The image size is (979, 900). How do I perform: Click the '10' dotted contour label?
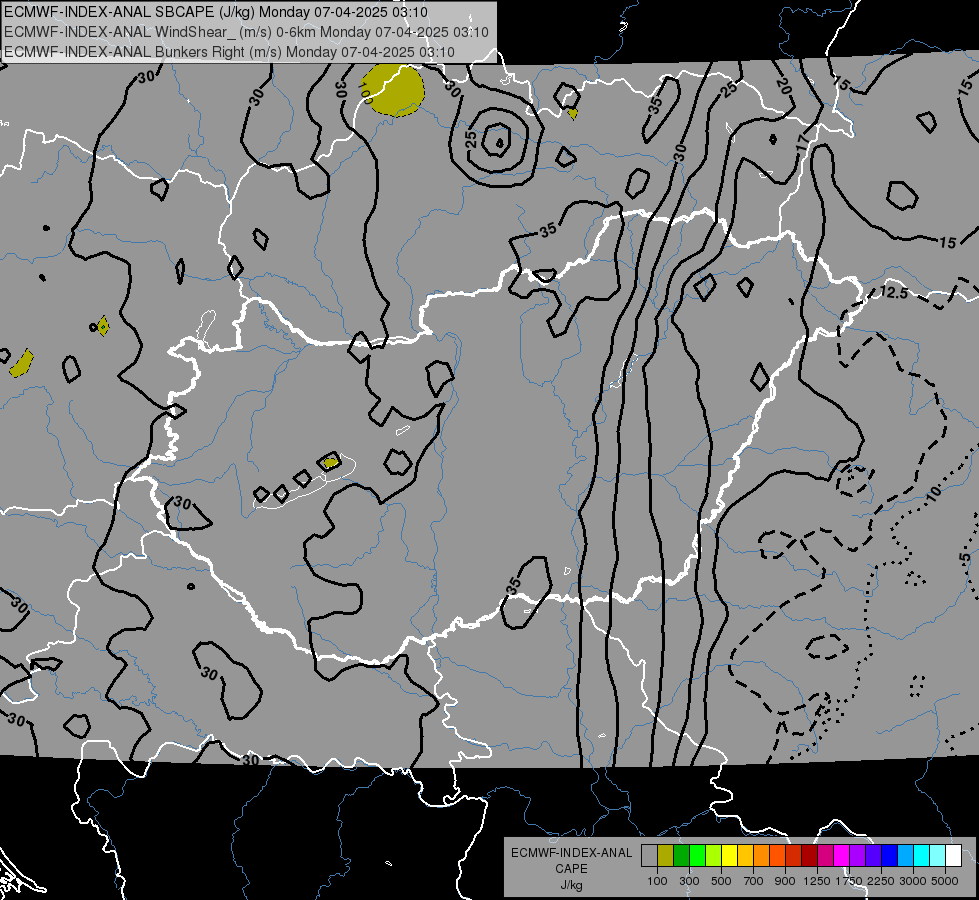934,494
